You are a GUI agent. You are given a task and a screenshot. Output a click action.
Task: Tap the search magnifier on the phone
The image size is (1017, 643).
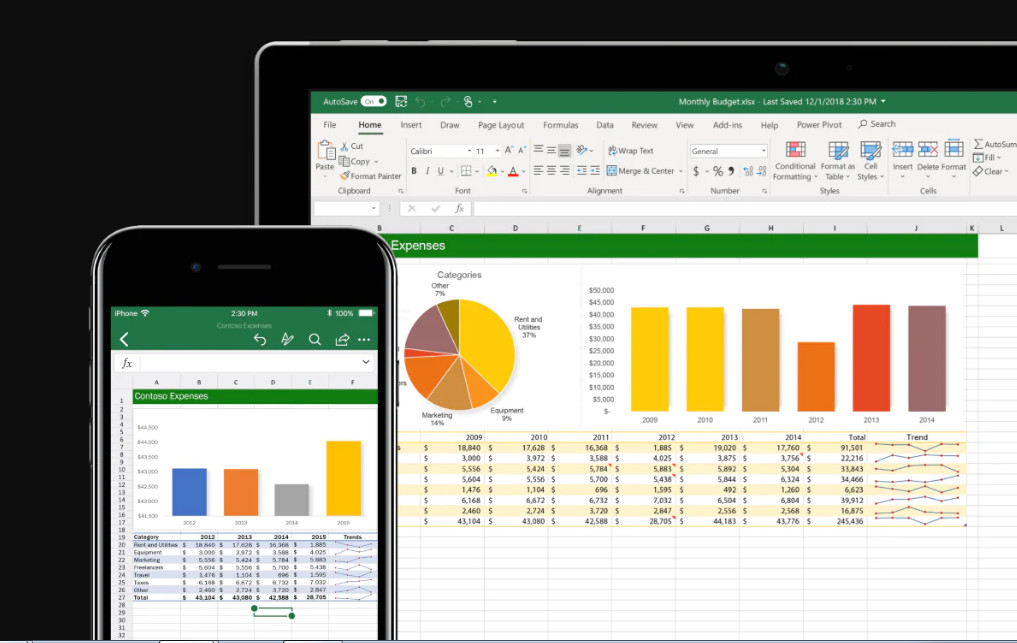315,339
